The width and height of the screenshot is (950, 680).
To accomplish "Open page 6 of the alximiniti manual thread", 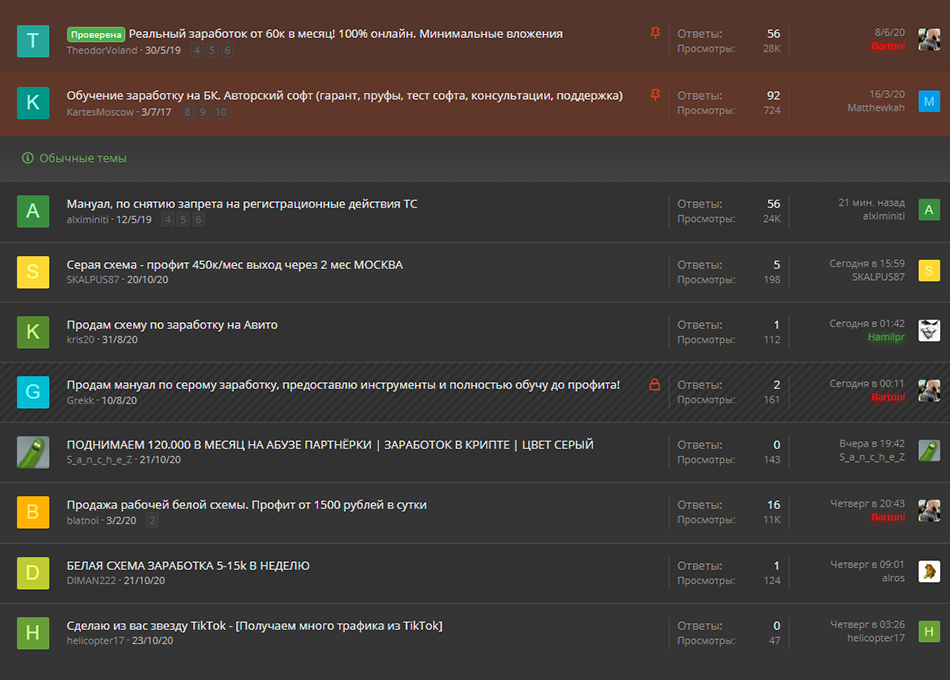I will (x=199, y=220).
